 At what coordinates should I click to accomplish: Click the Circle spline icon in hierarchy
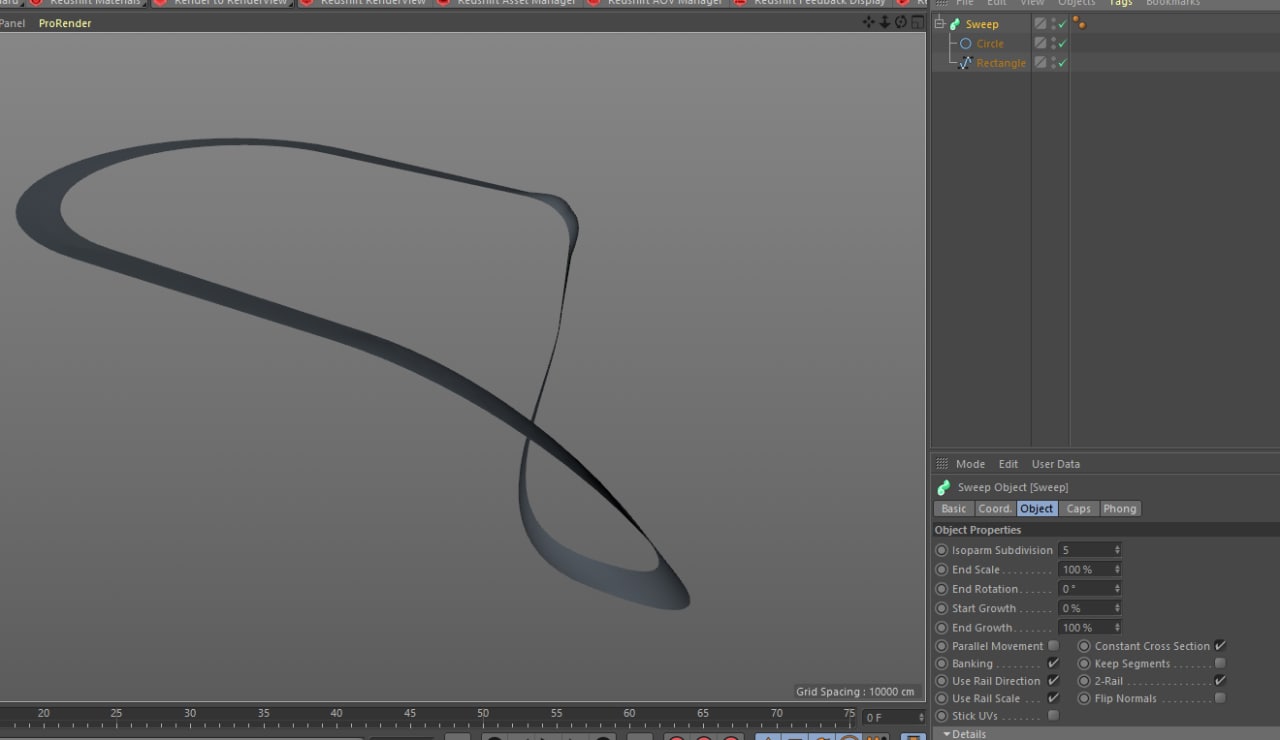point(965,43)
